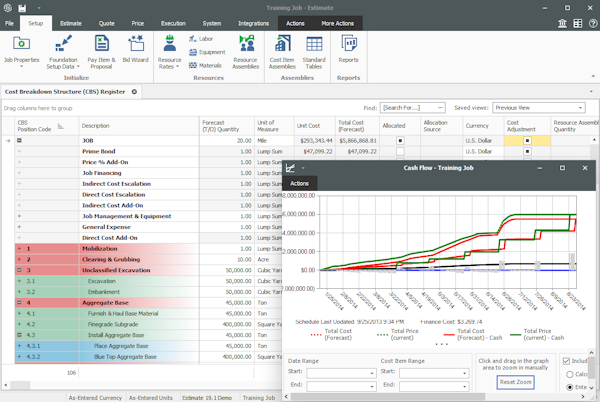Click the Cash Flow options vertical scrollbar

pos(592,366)
